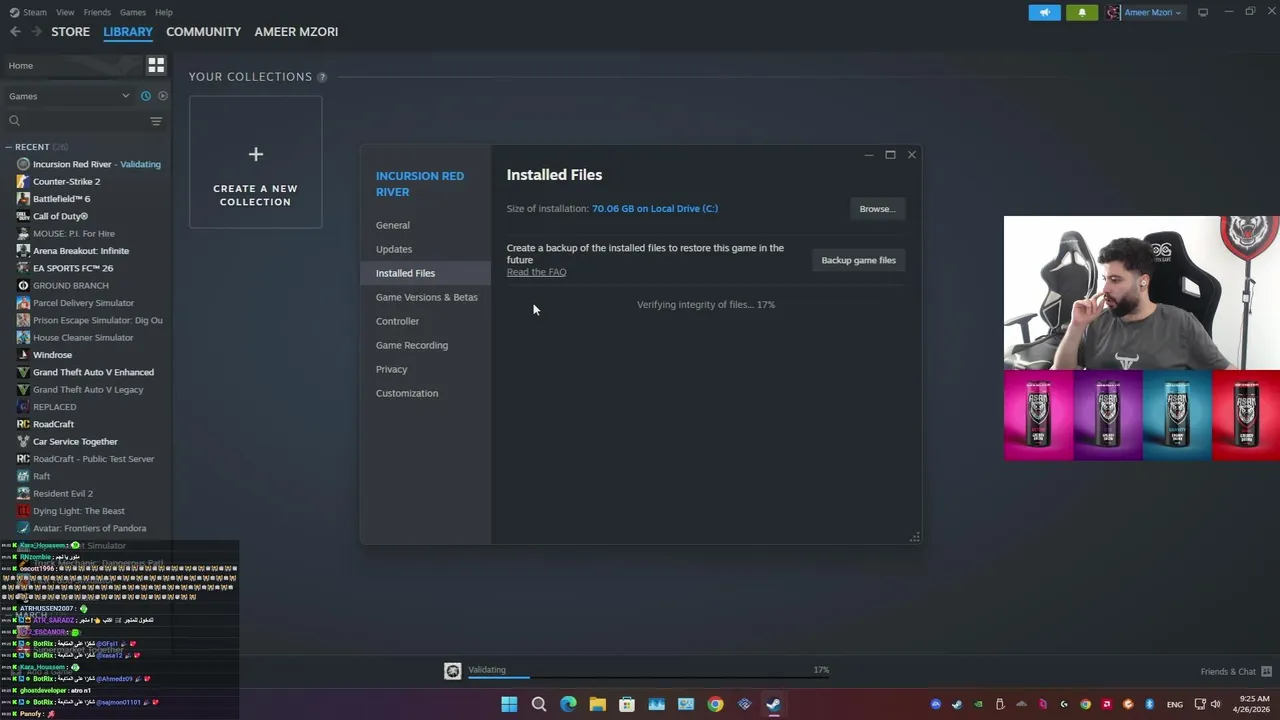Click Backup game files button
The height and width of the screenshot is (720, 1280).
tap(858, 260)
